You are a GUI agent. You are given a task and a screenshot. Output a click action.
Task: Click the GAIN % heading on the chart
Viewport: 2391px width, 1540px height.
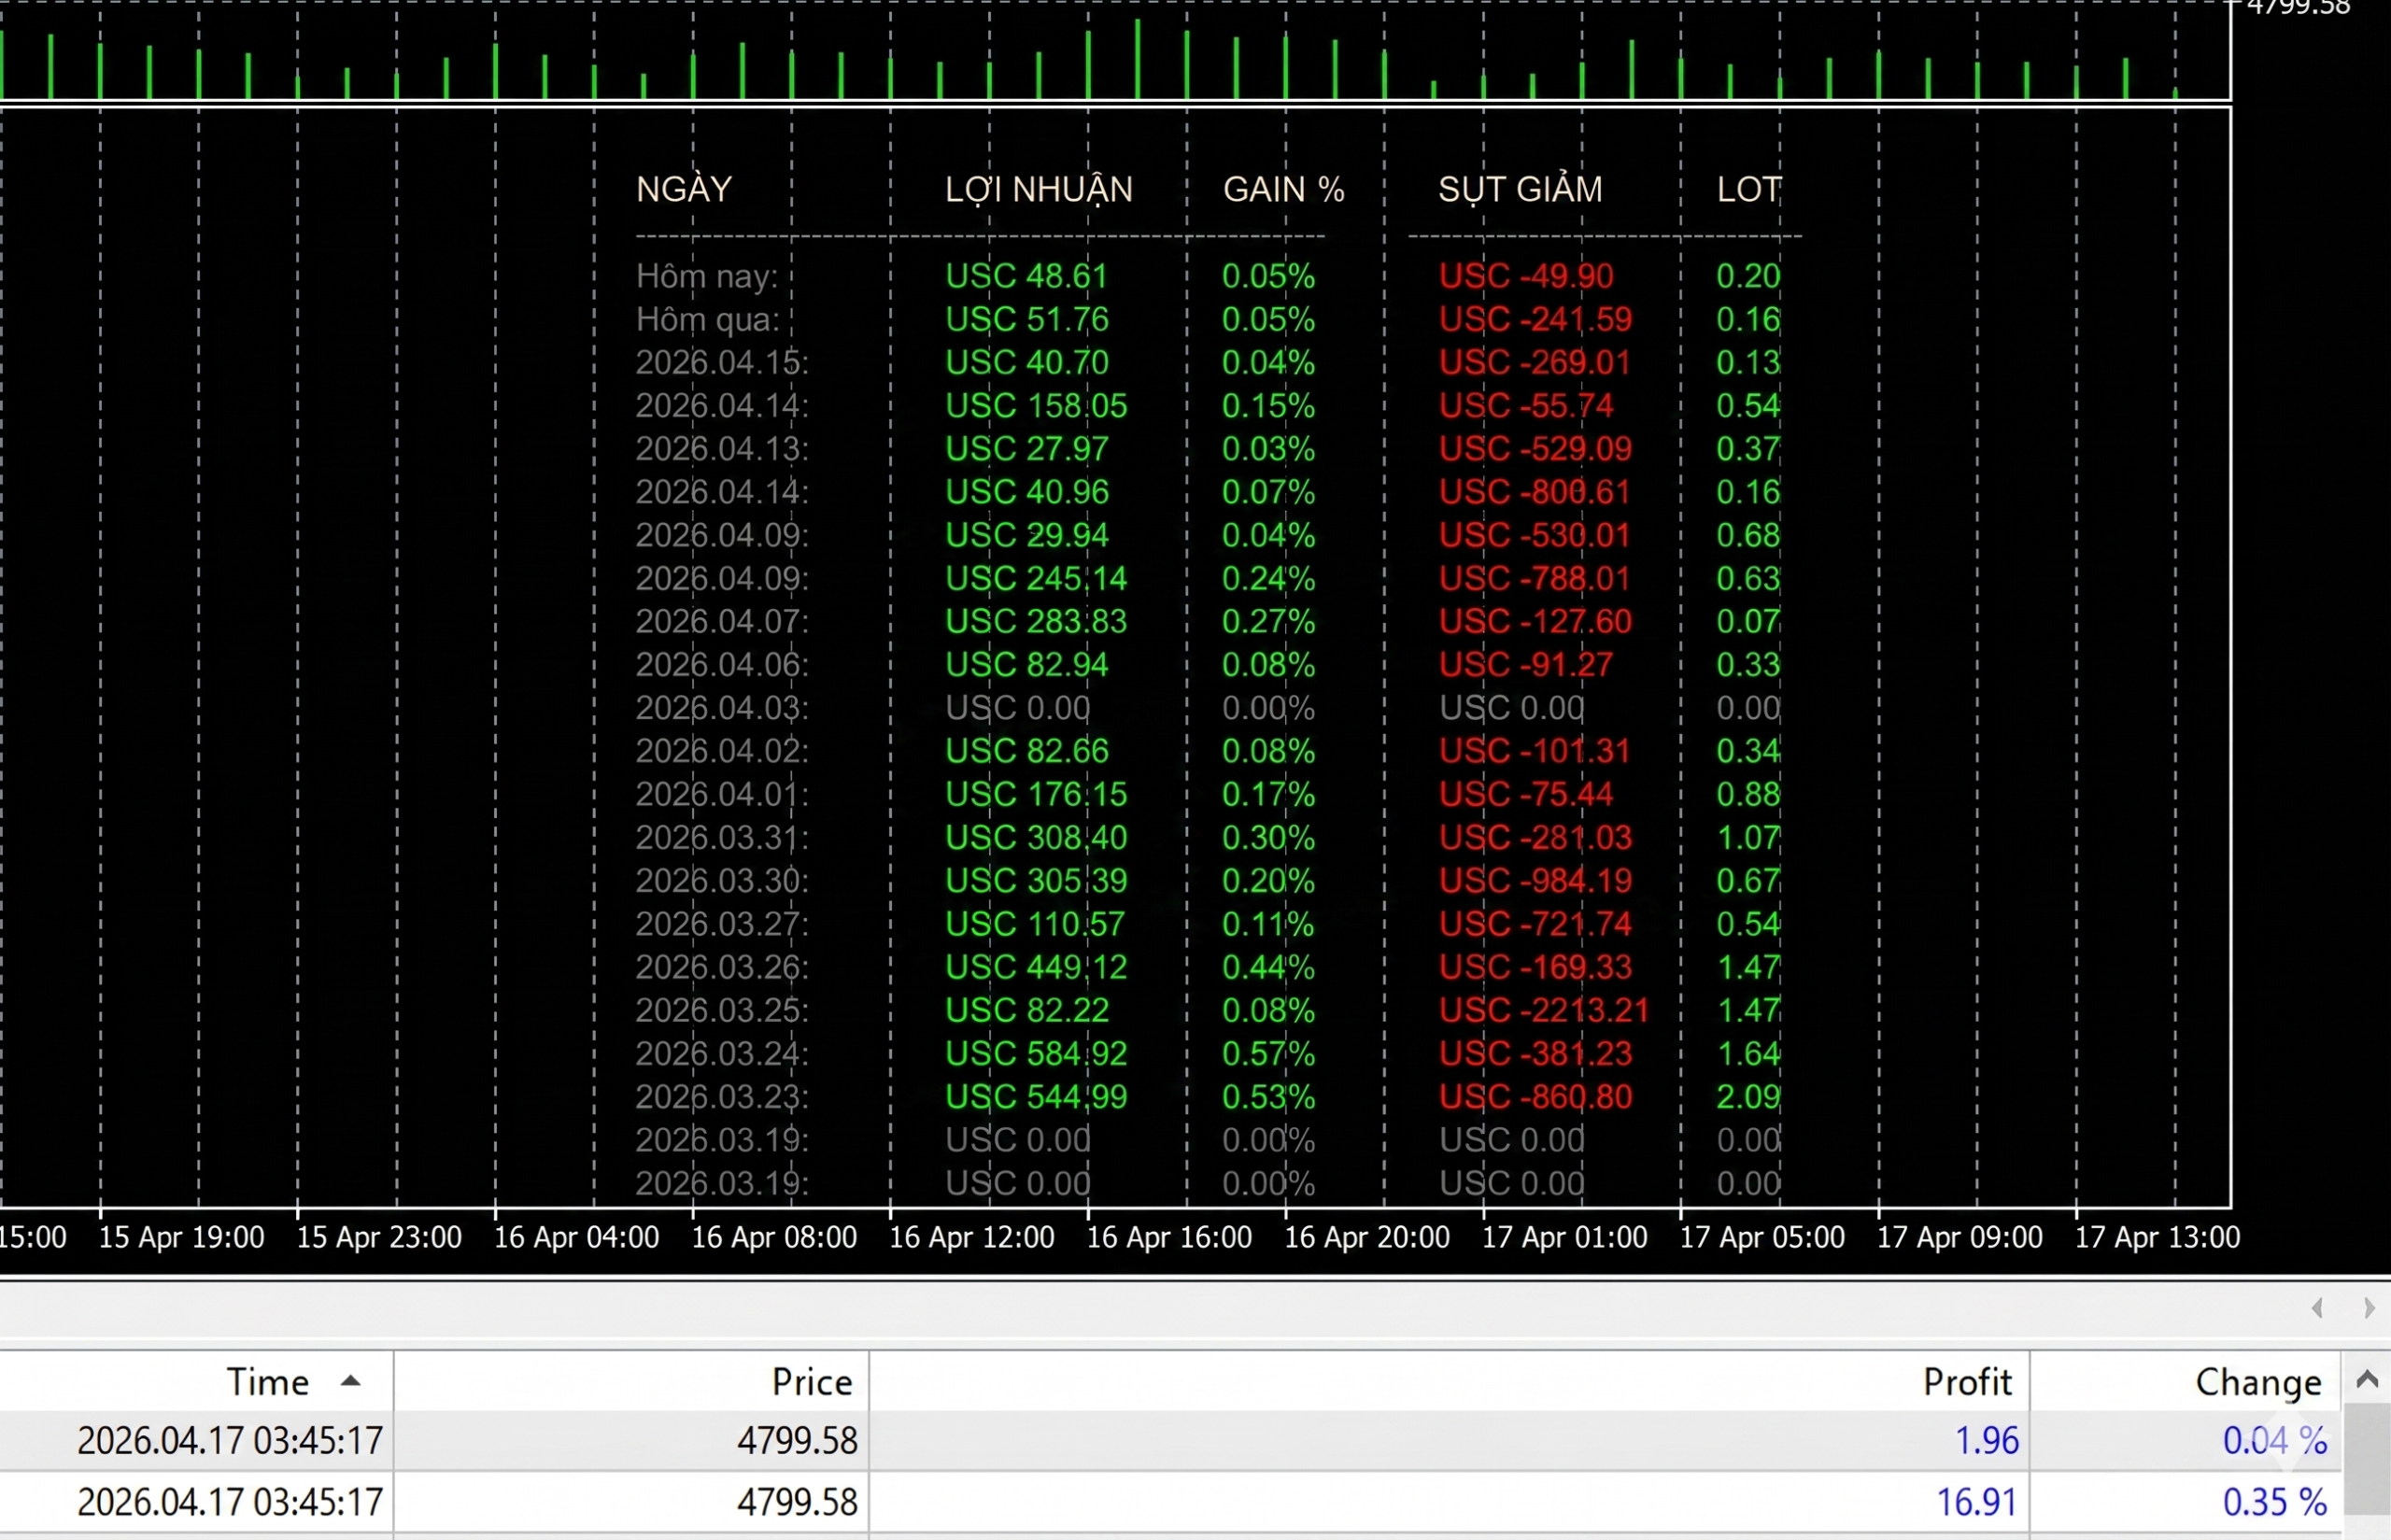(x=1284, y=189)
